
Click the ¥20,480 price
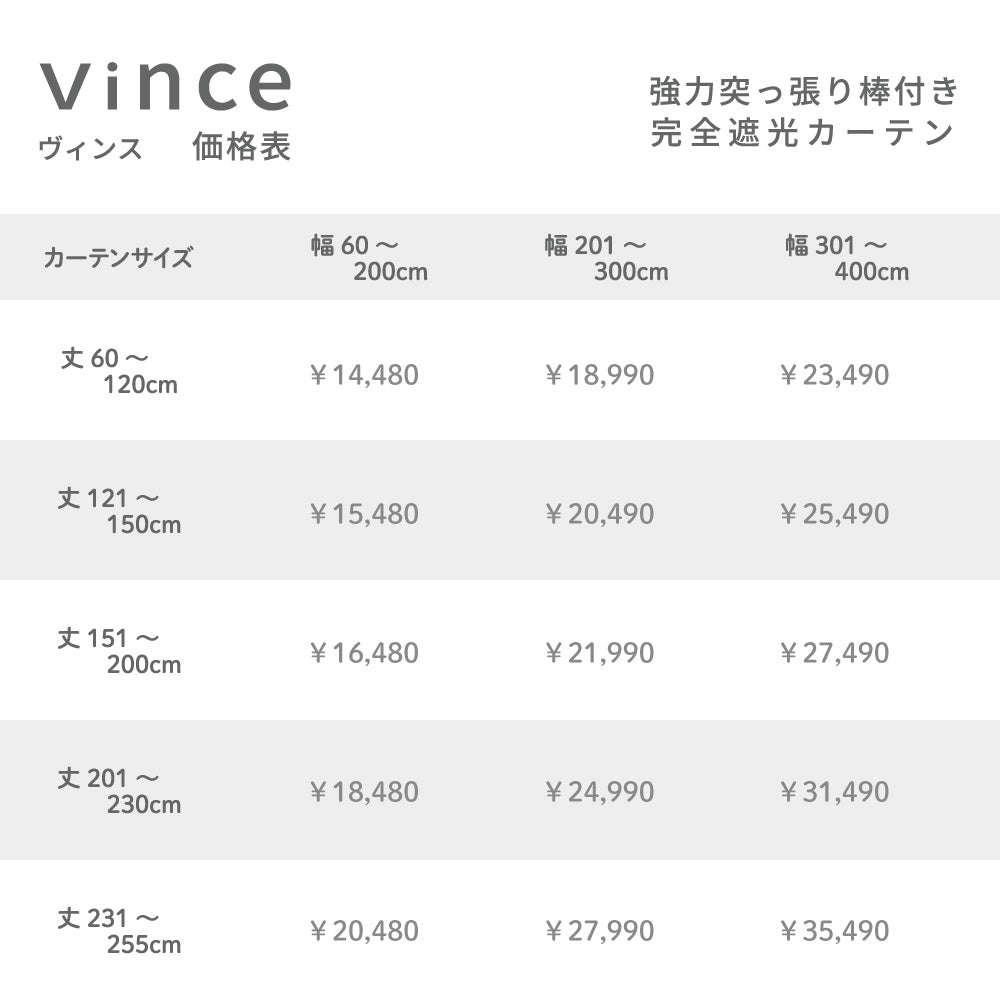point(364,931)
